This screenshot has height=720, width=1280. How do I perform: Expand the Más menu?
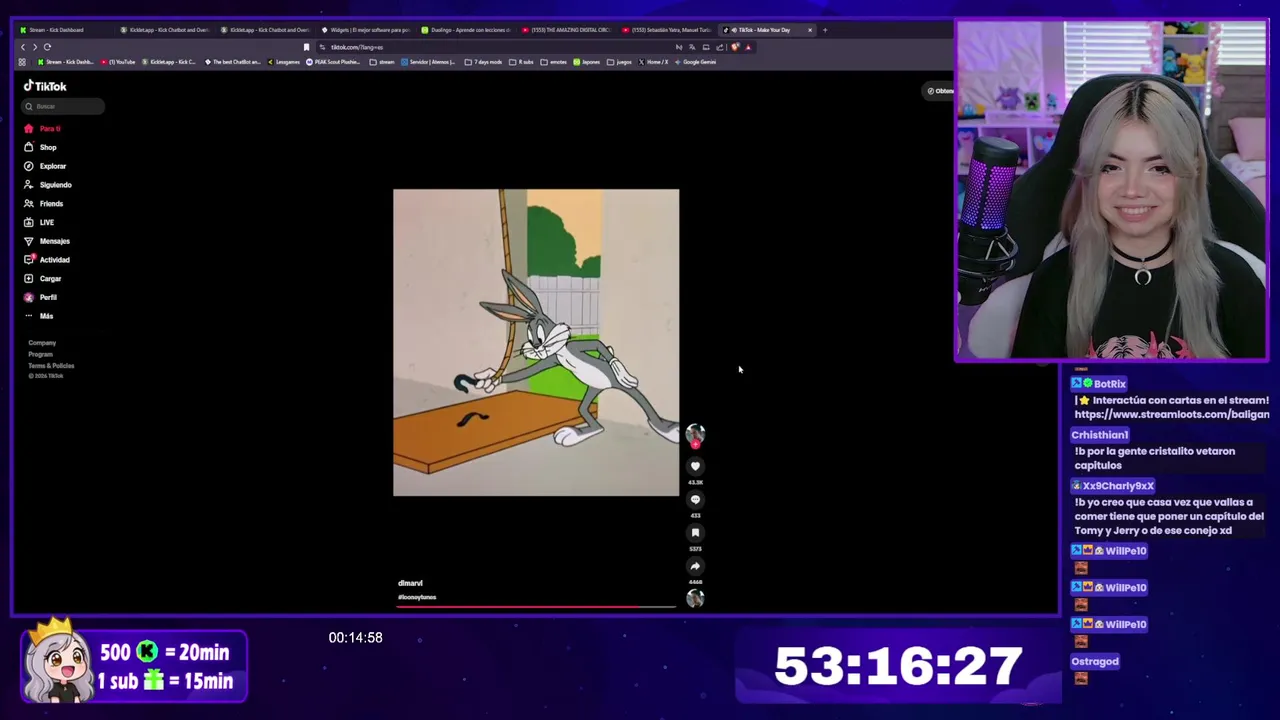click(38, 316)
